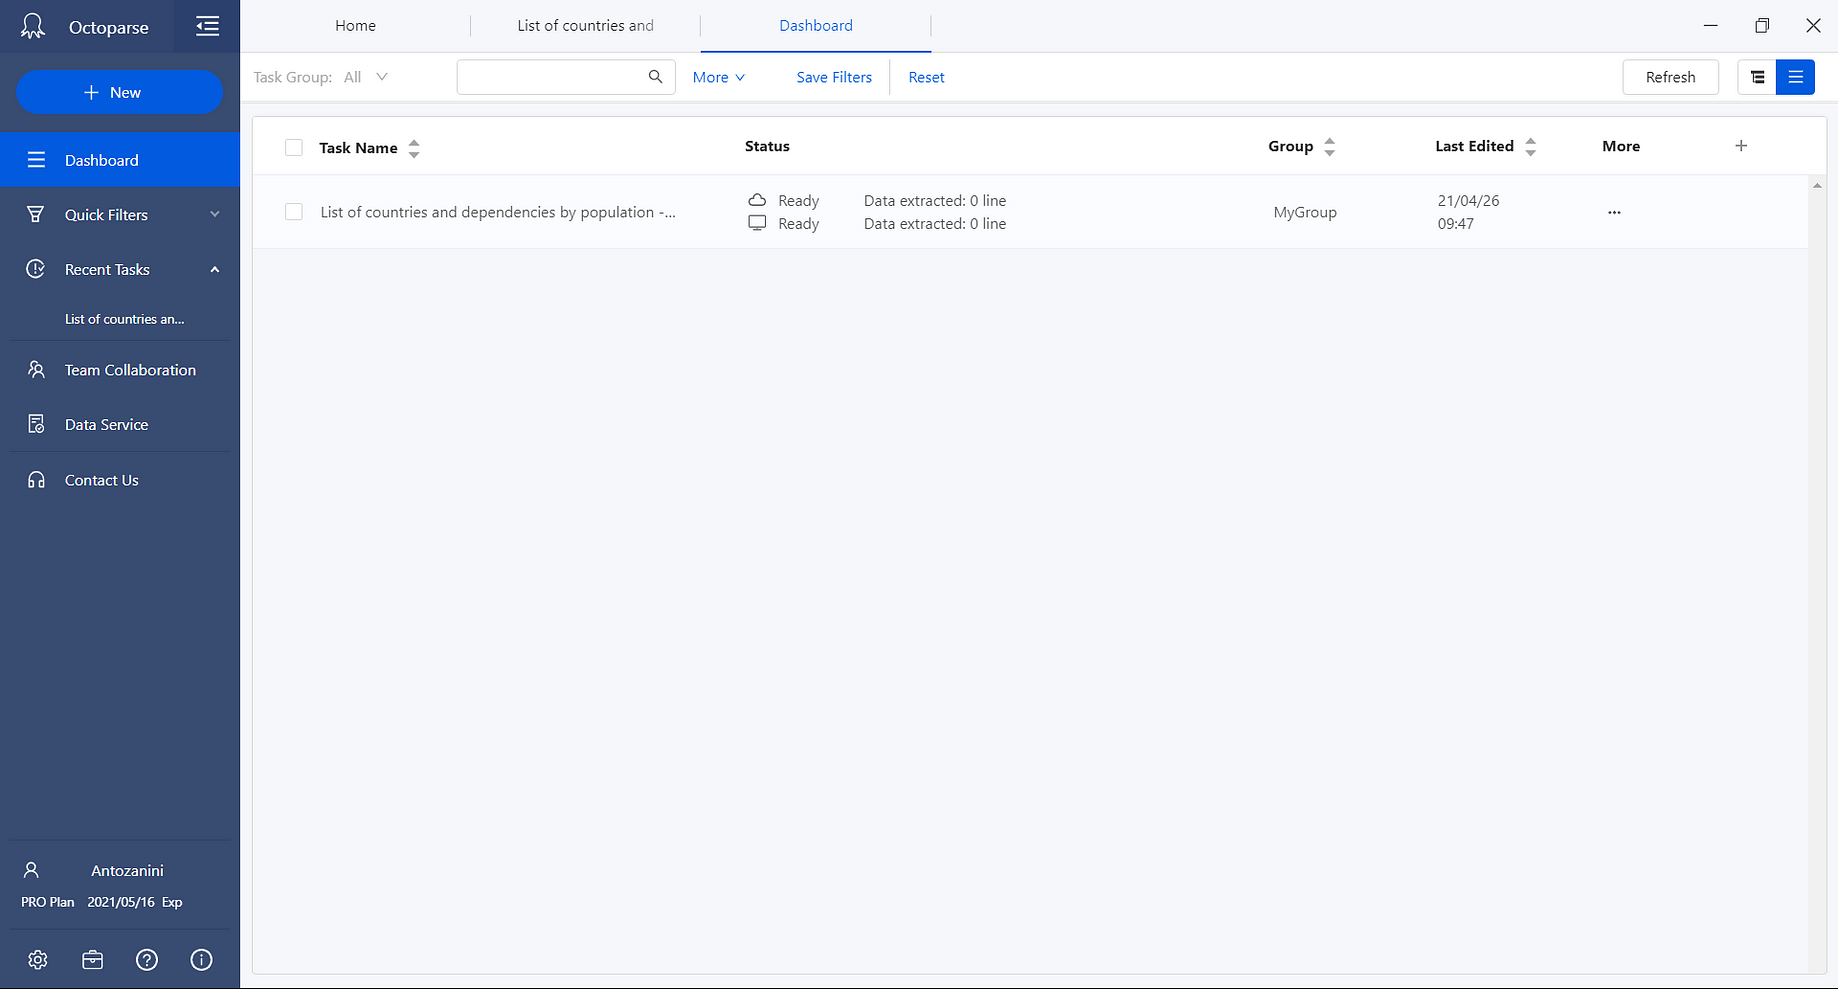Switch to the Home tab
1838x989 pixels.
[x=356, y=26]
